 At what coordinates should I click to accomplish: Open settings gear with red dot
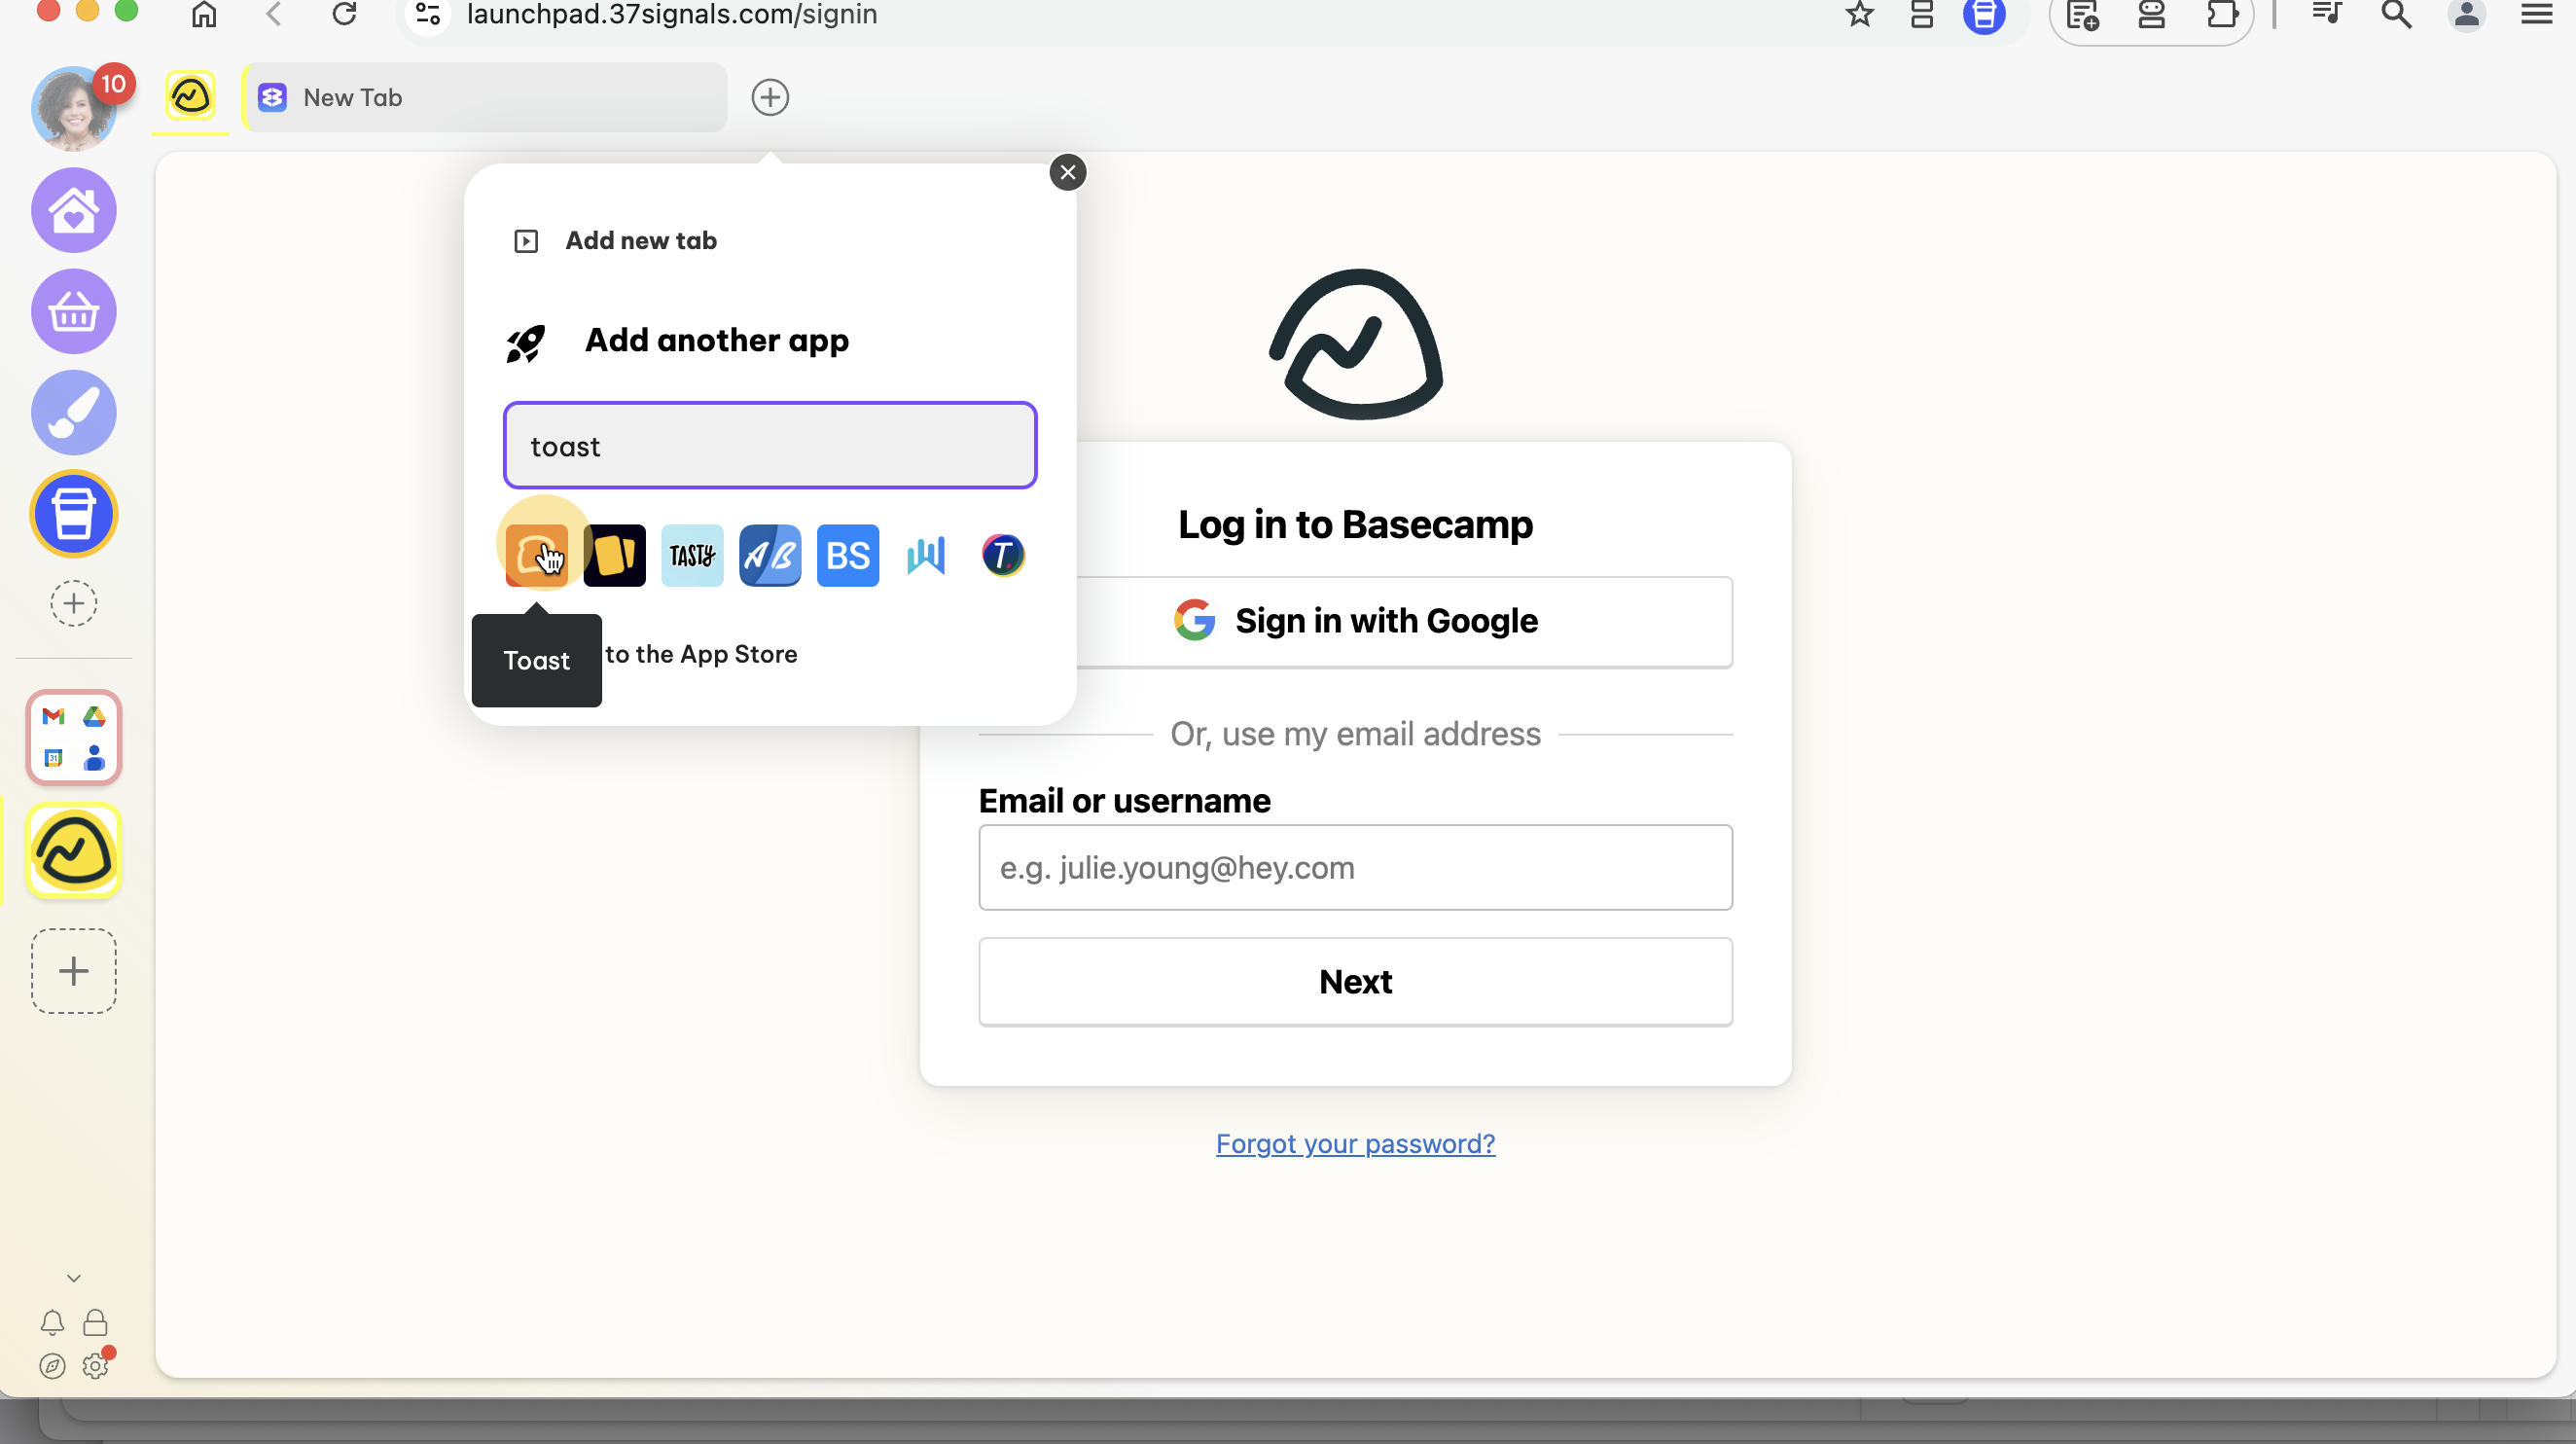(97, 1364)
